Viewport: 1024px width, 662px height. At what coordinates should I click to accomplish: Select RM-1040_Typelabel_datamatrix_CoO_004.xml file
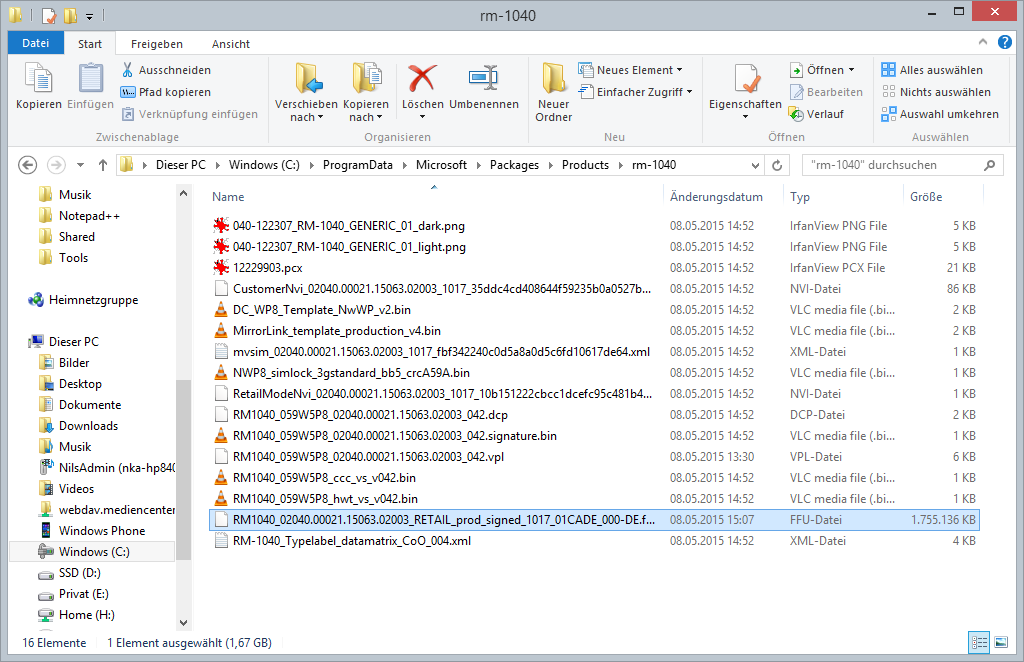click(x=594, y=541)
